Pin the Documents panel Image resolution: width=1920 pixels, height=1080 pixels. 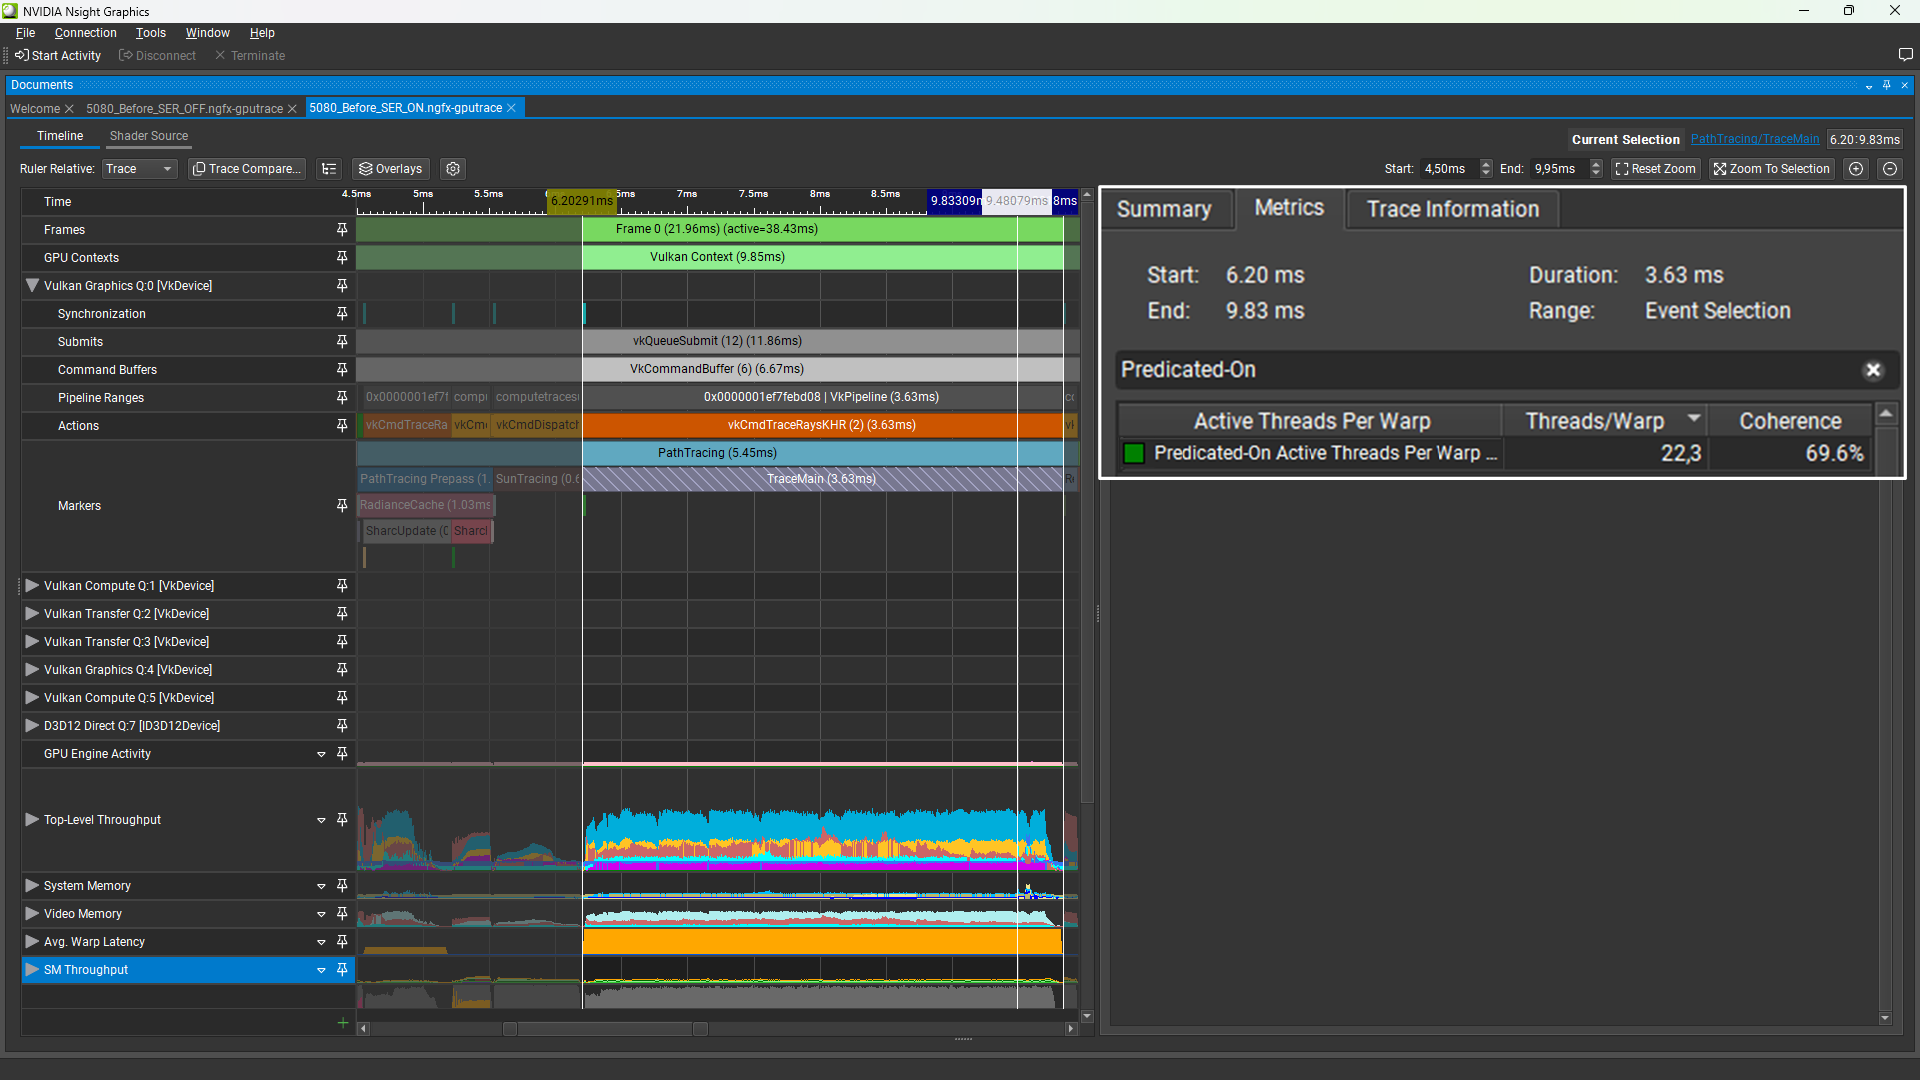[x=1887, y=85]
